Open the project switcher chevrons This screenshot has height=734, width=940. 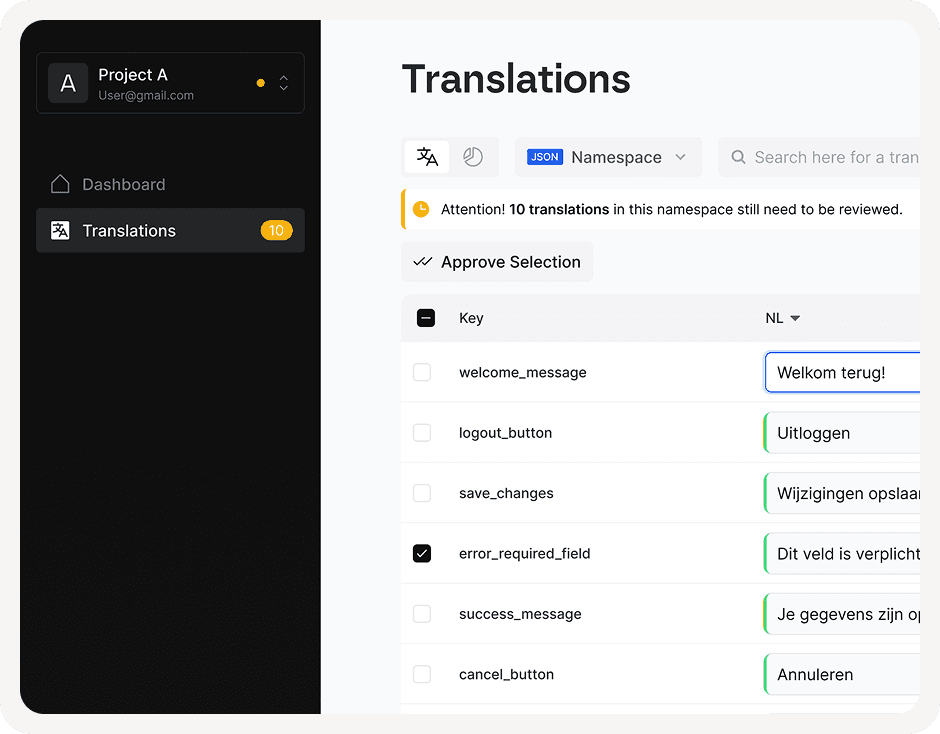point(284,83)
